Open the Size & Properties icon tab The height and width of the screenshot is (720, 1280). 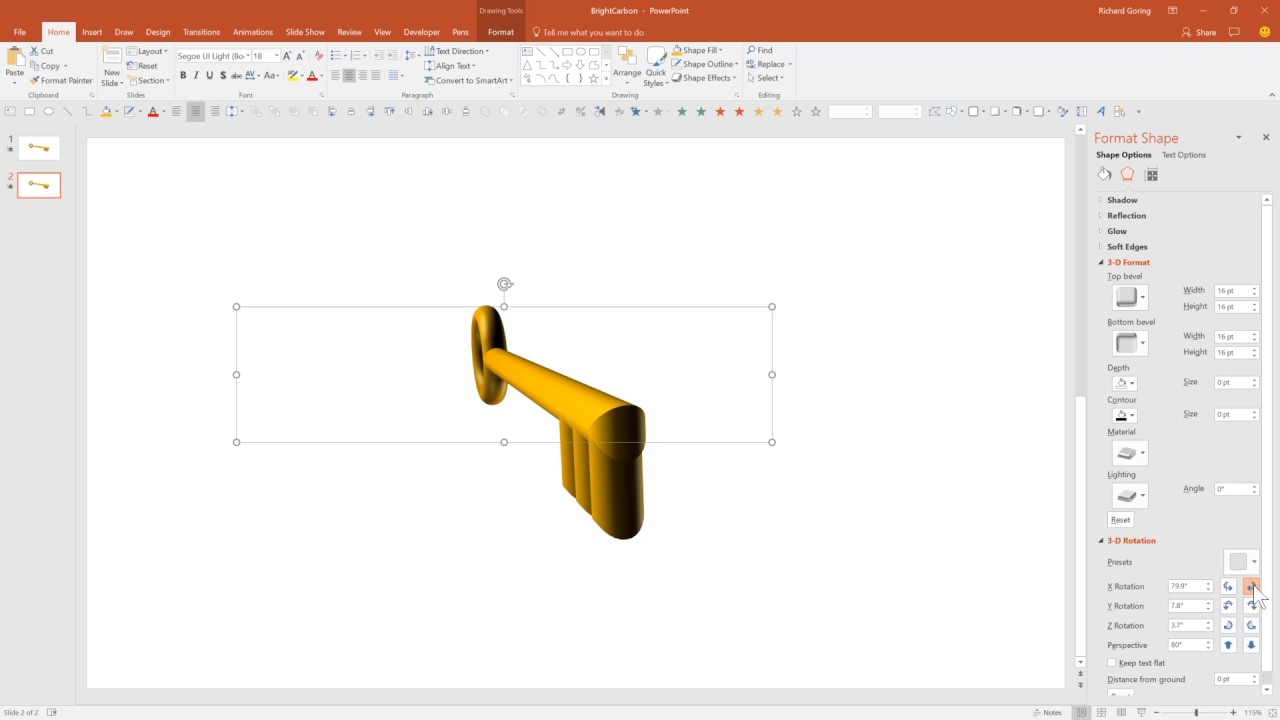[1151, 175]
